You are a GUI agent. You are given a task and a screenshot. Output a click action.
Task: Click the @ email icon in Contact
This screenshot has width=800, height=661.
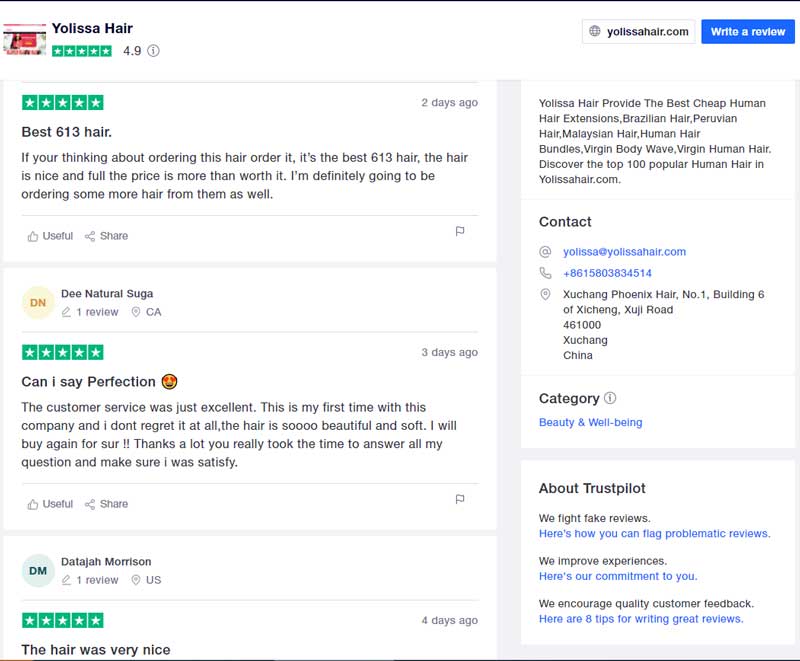coord(545,252)
